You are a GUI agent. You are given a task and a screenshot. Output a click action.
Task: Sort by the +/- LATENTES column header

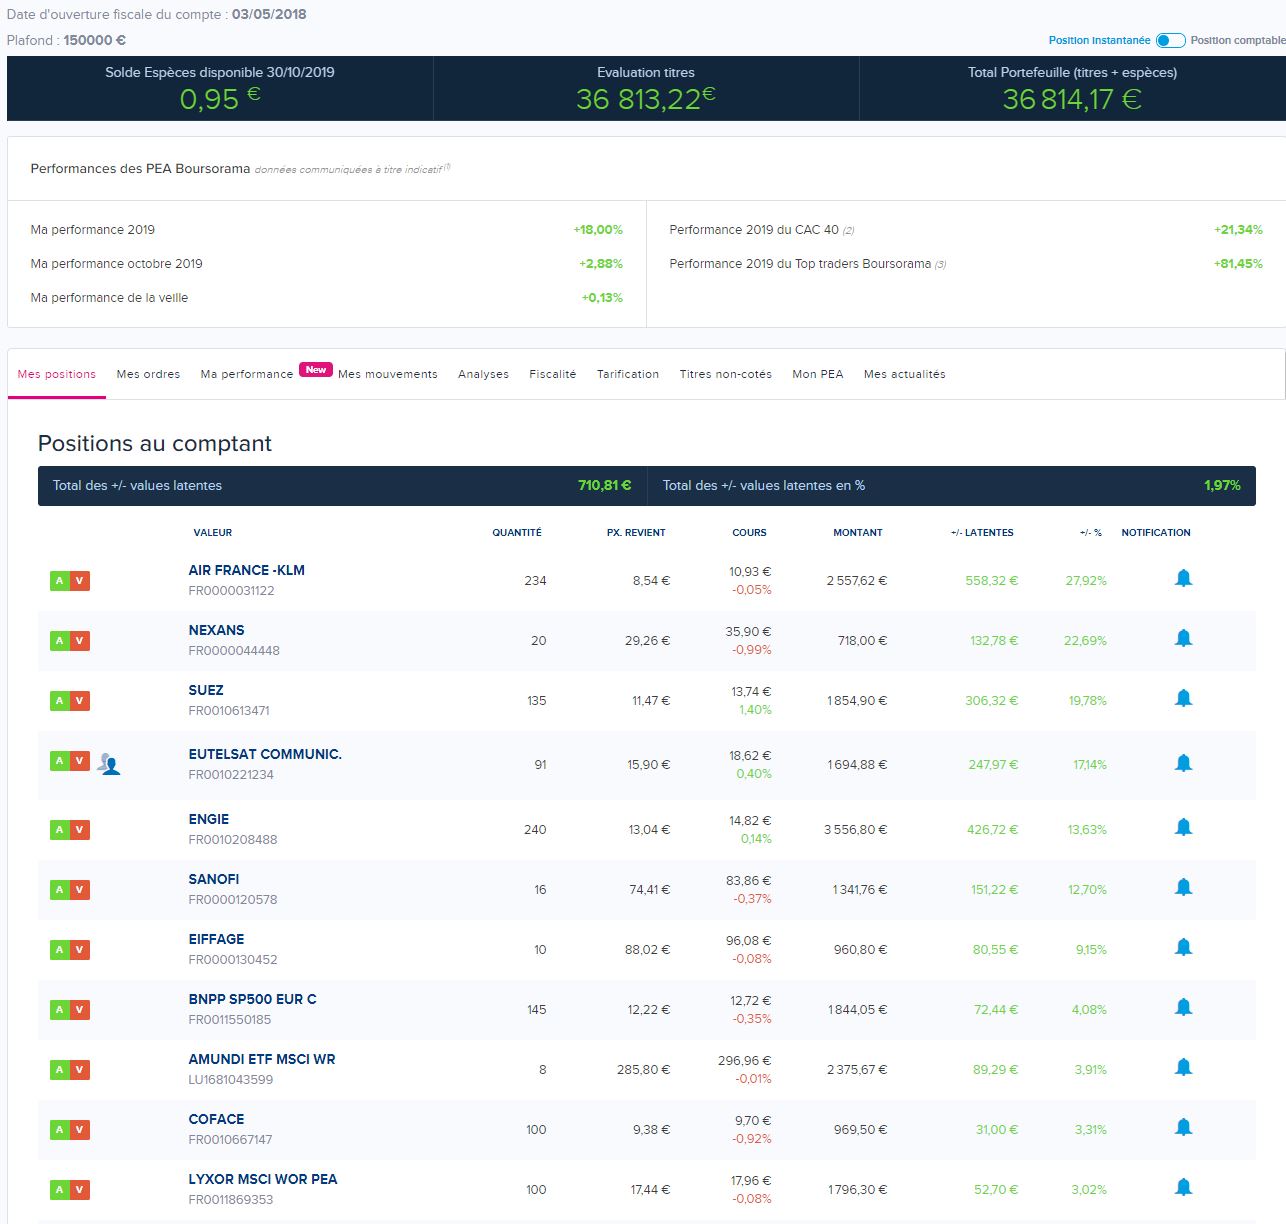point(981,533)
